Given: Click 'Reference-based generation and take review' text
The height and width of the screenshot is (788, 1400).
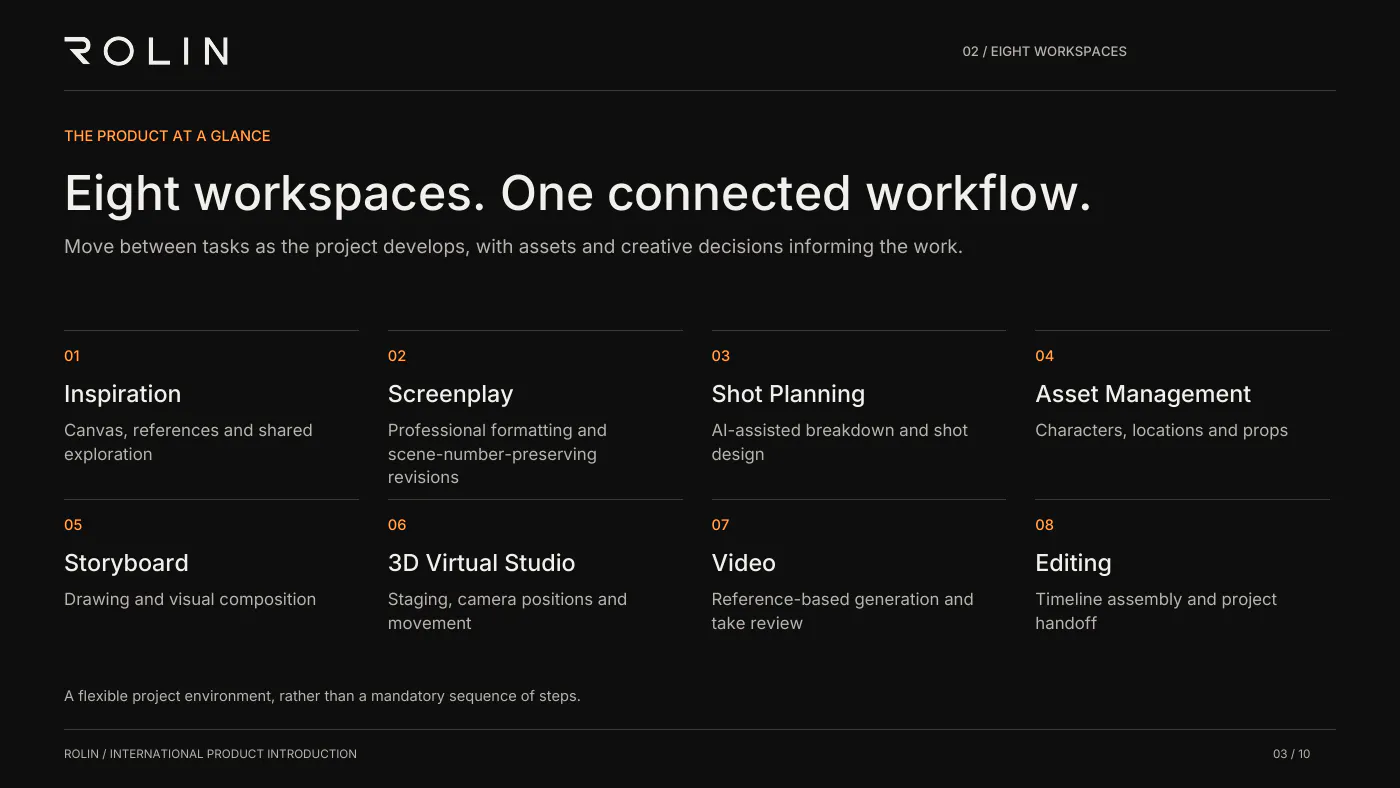Looking at the screenshot, I should tap(842, 611).
